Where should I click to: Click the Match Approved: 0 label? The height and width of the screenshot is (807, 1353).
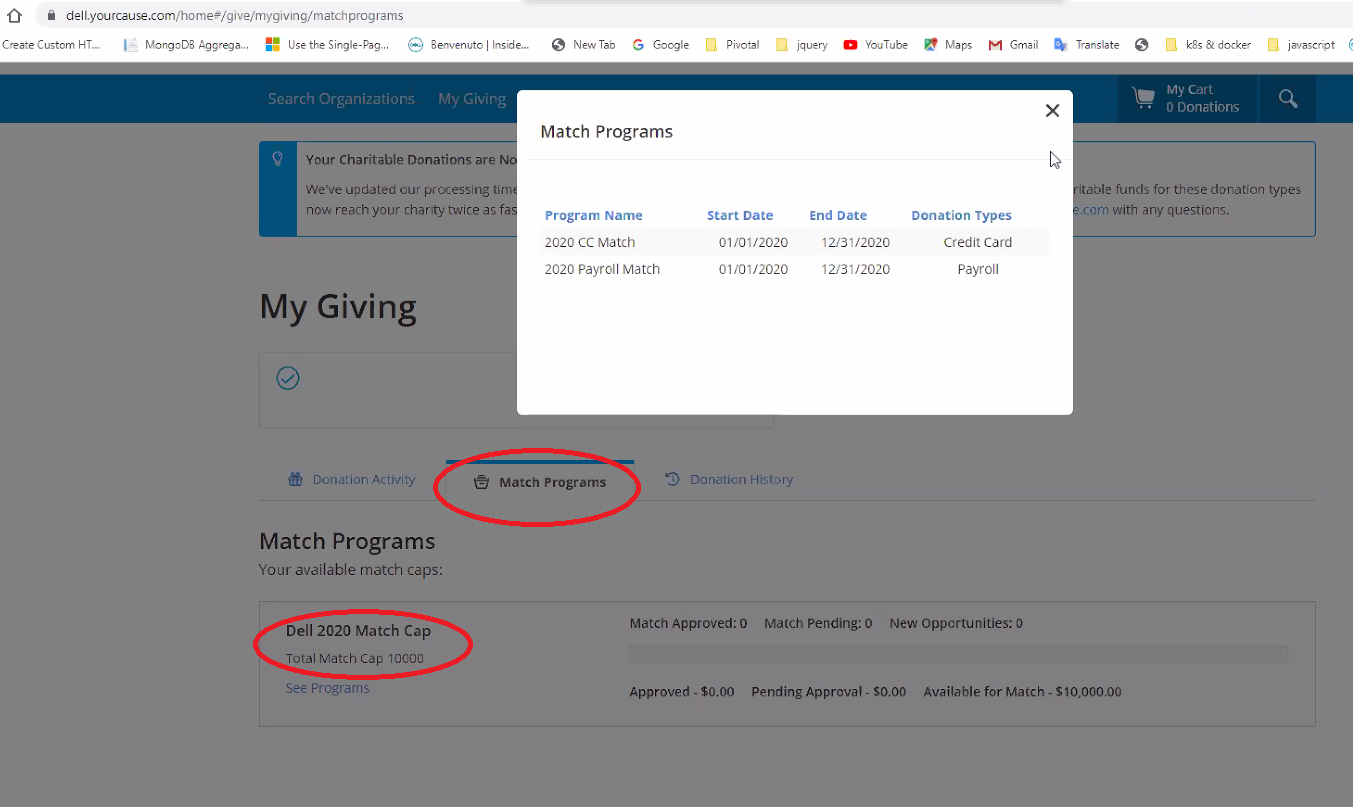[x=688, y=623]
